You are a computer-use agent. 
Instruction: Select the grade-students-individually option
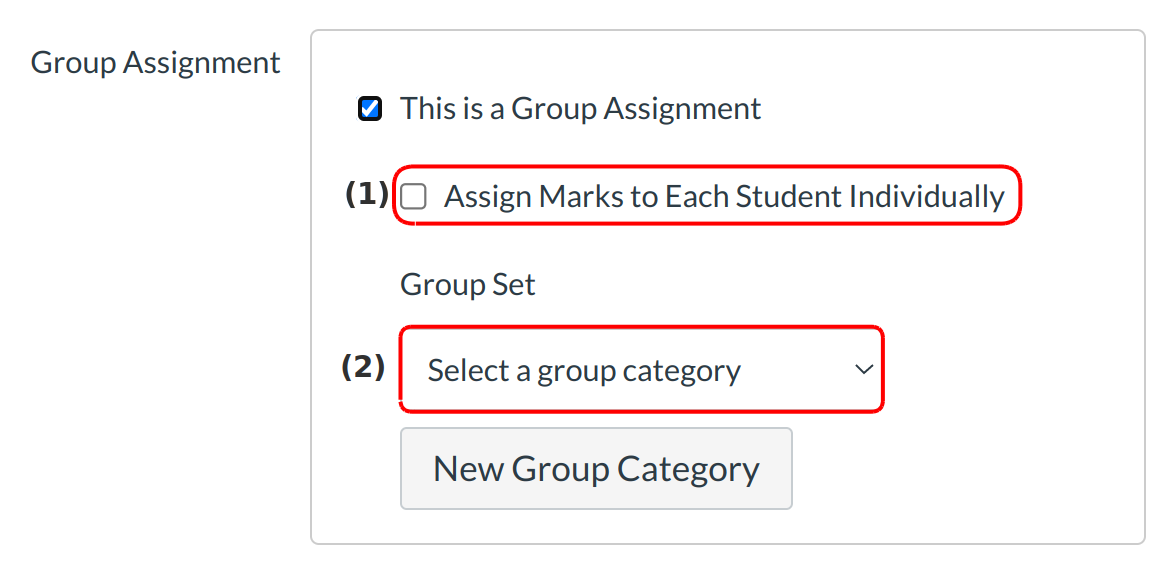[x=413, y=197]
